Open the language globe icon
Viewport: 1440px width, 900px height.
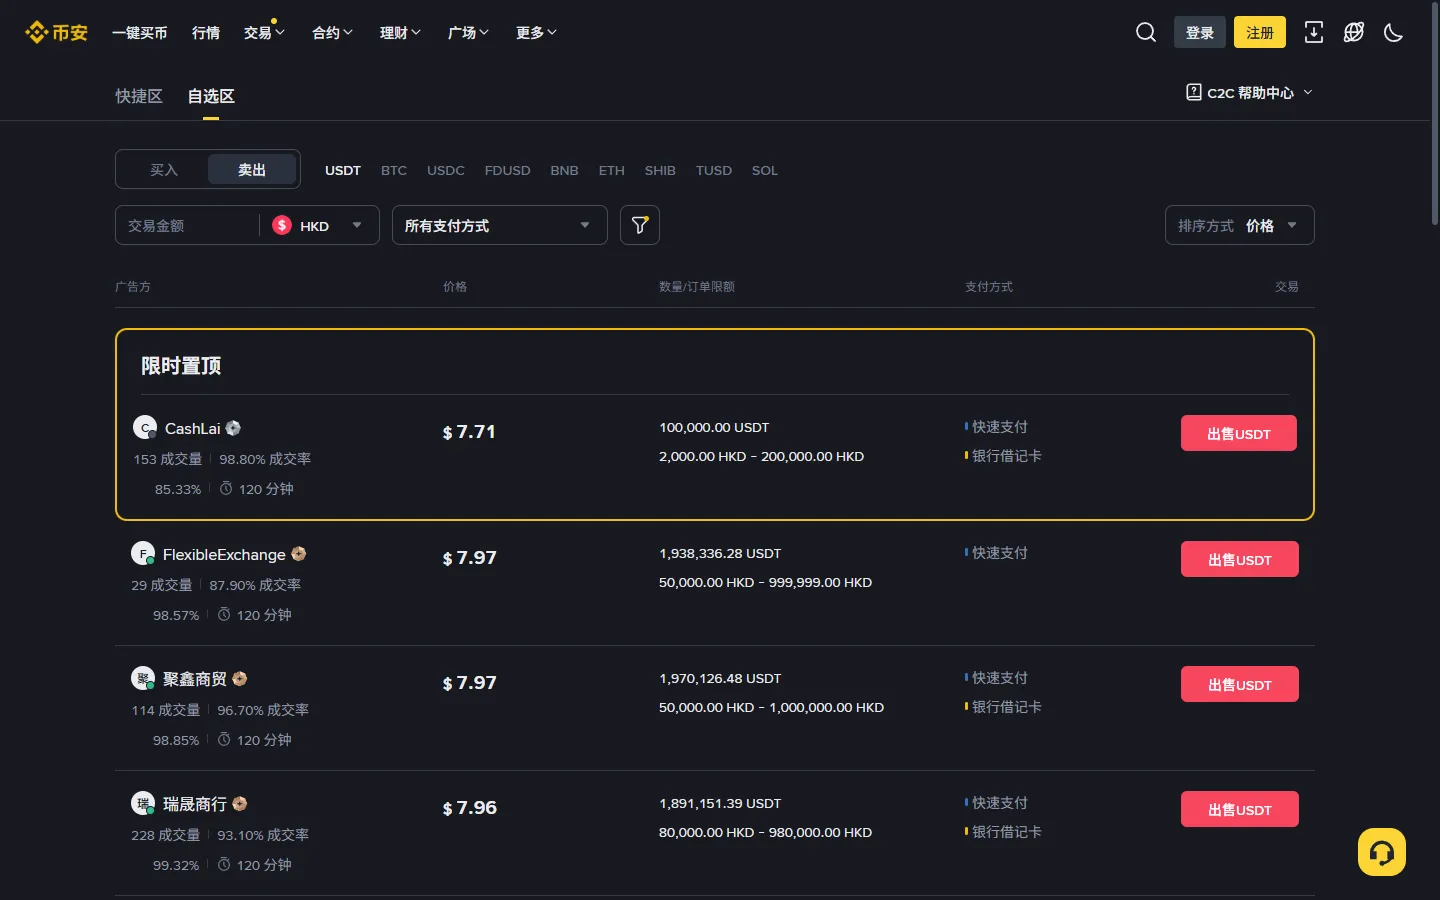[x=1354, y=33]
